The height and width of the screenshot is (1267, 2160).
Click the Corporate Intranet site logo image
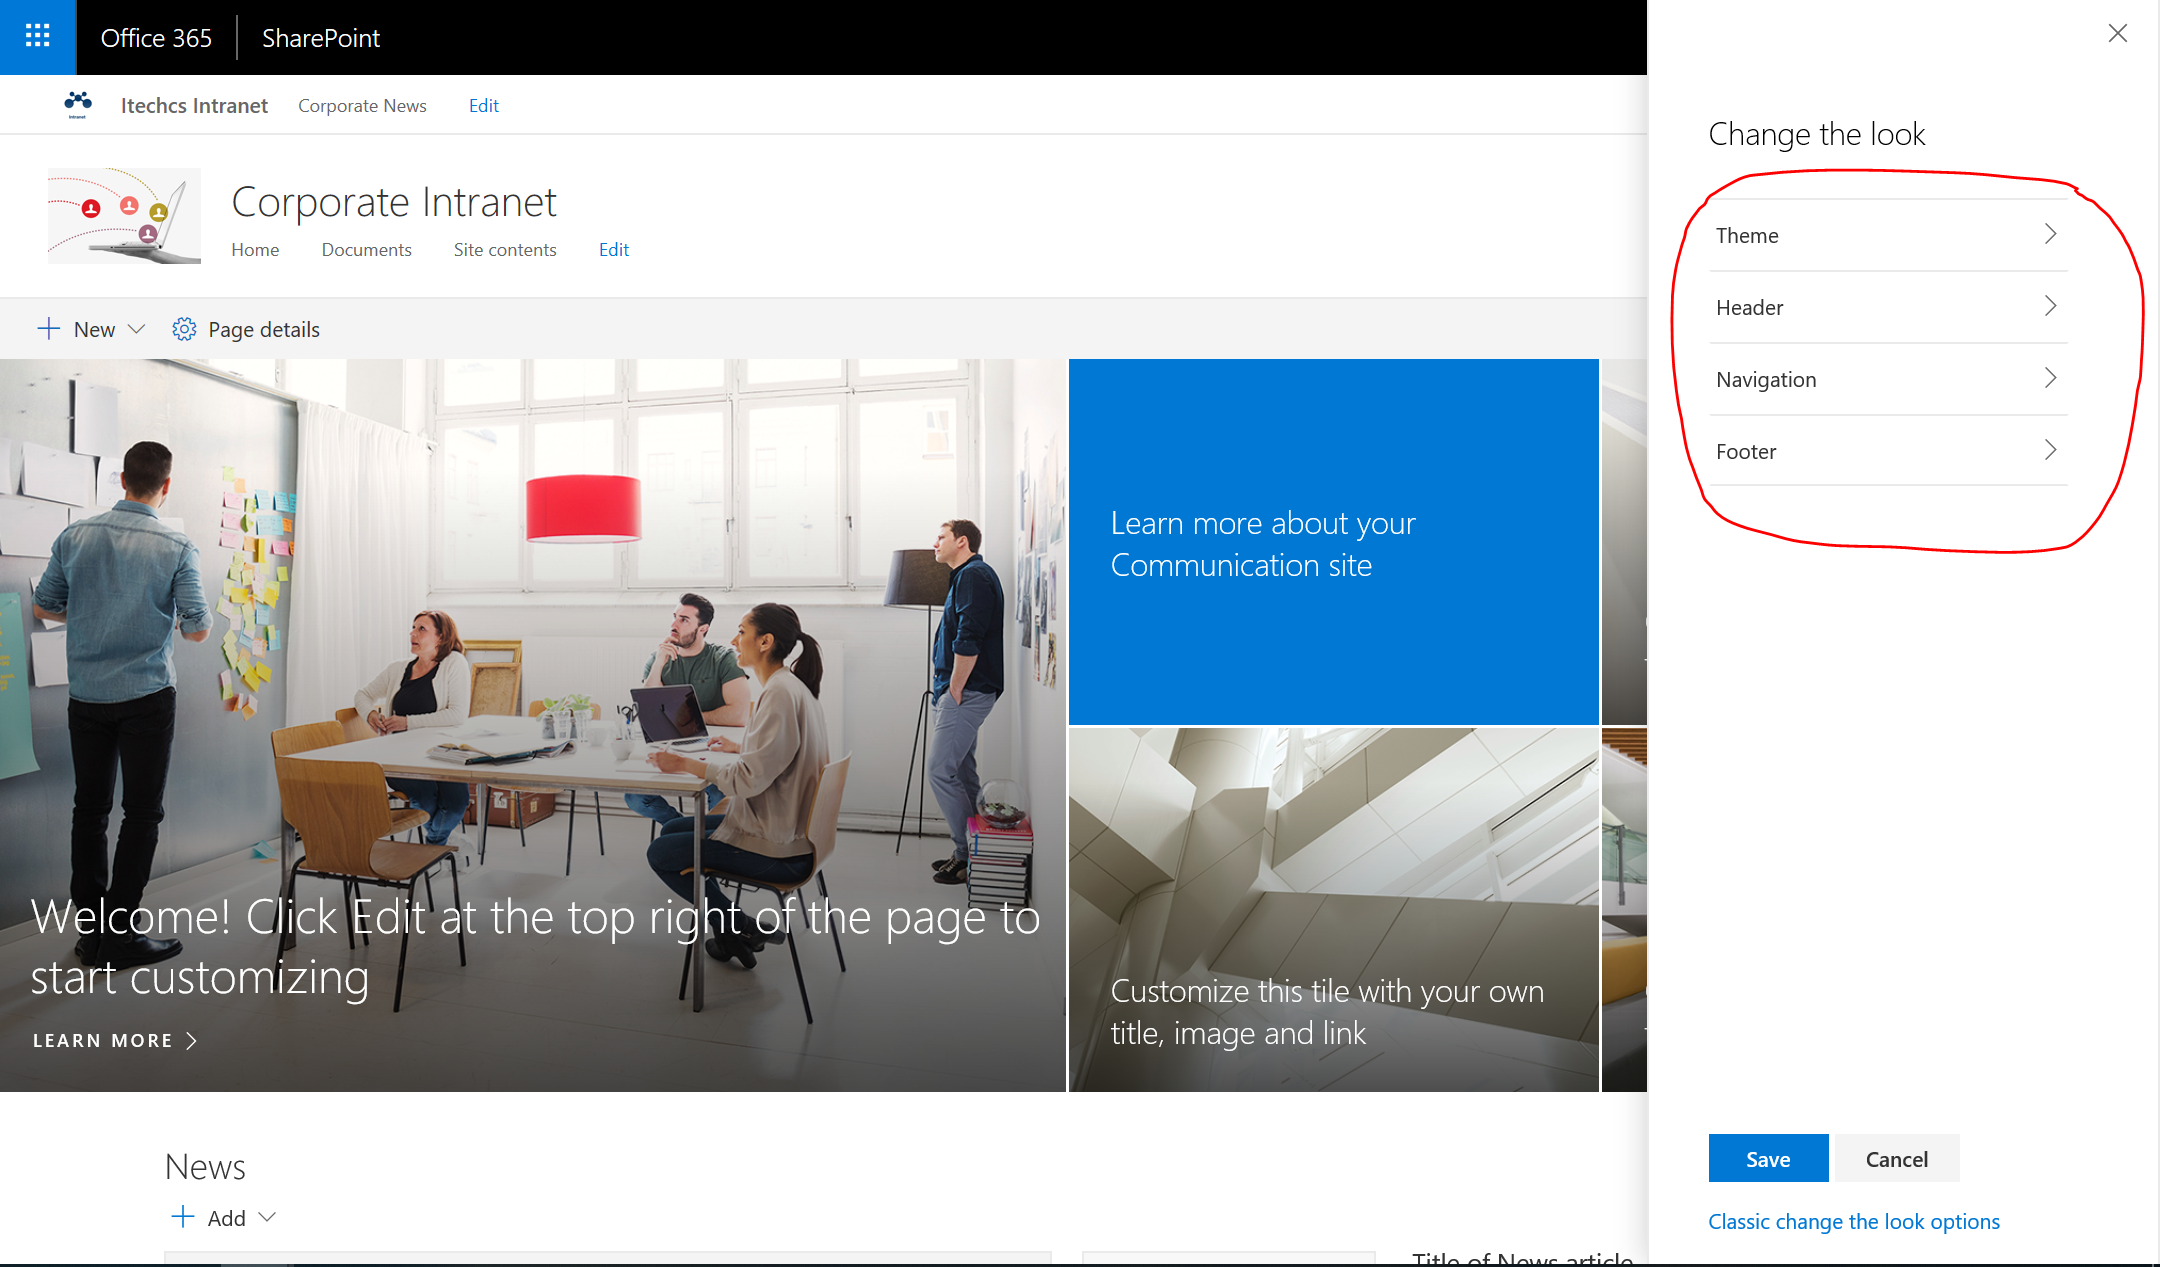tap(124, 216)
